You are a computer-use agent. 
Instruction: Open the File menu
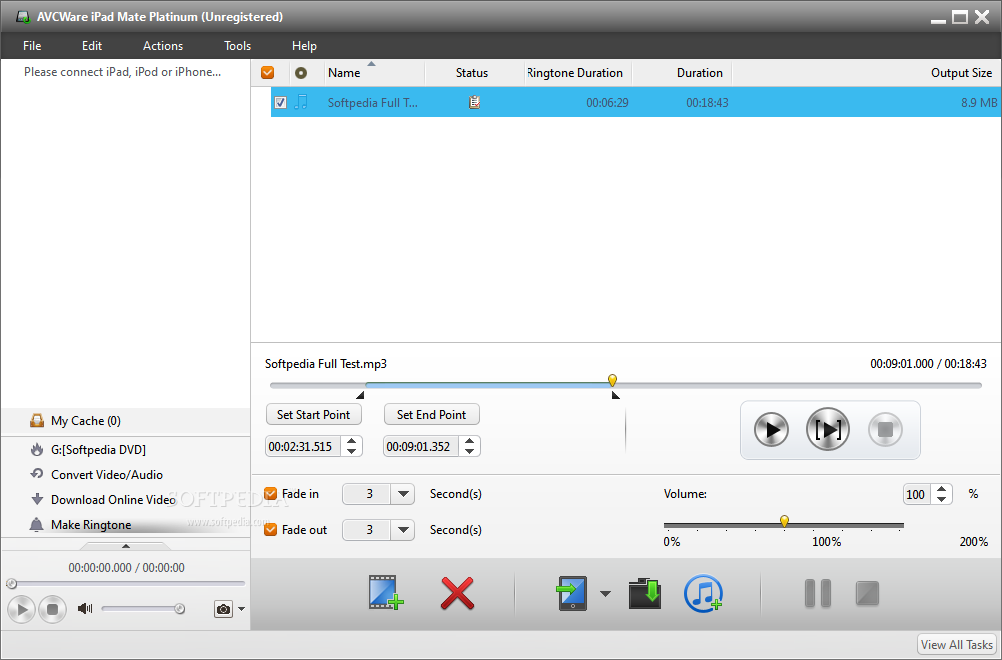click(x=32, y=46)
